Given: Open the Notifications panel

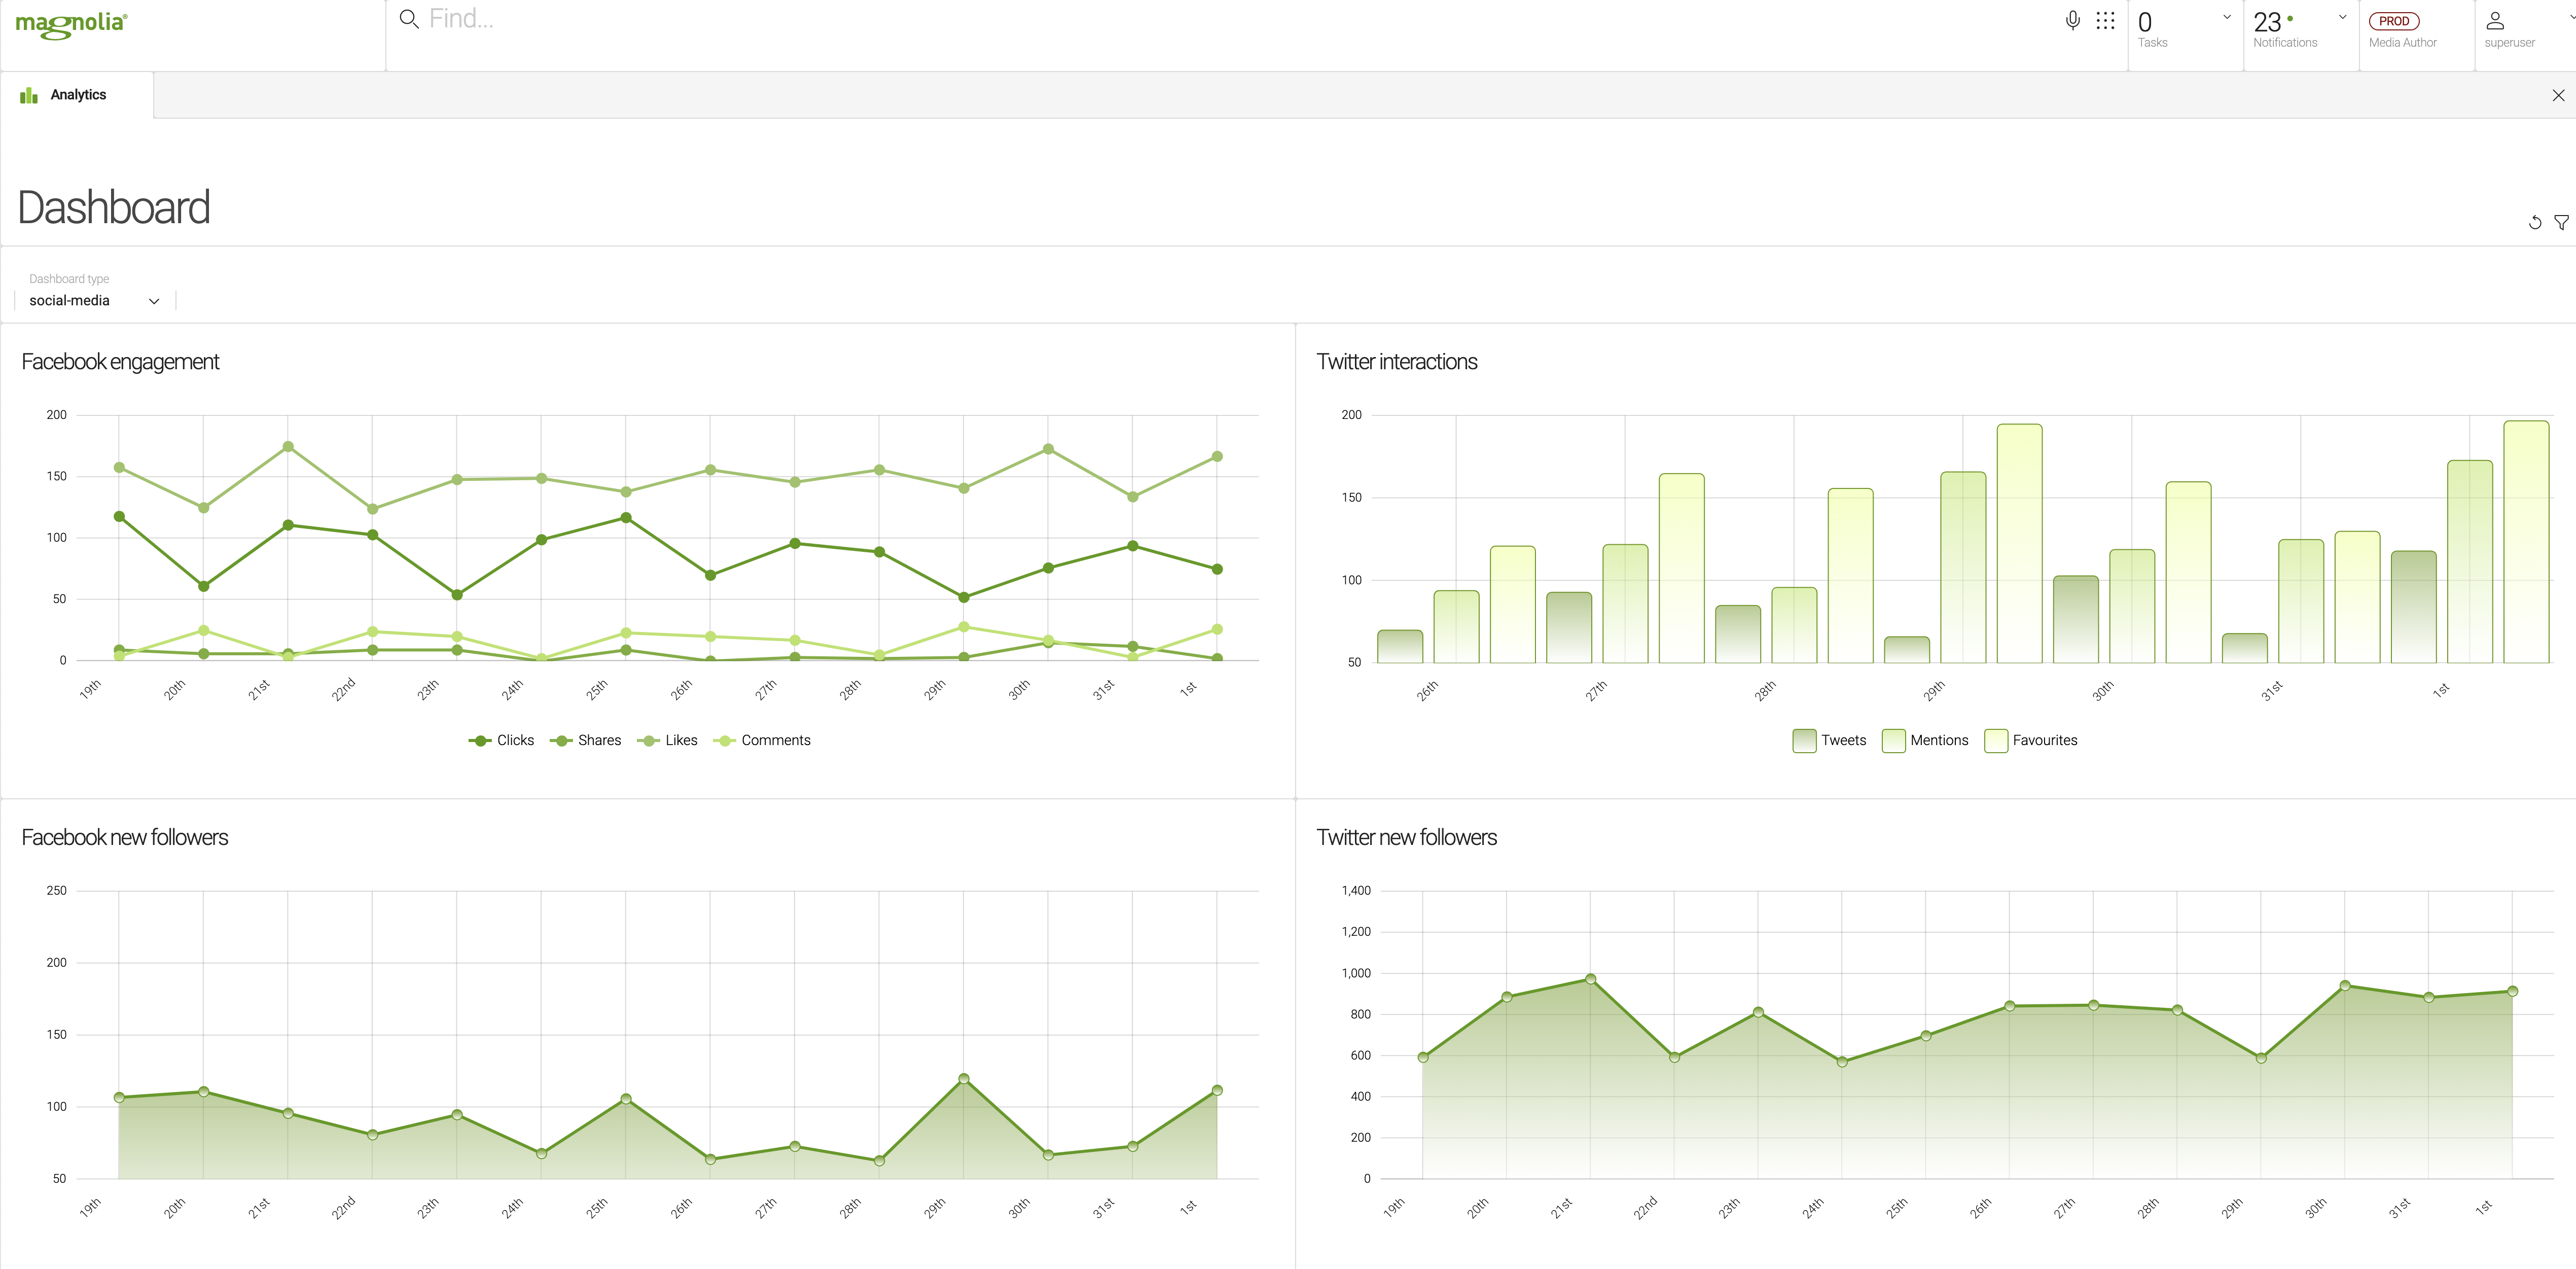Looking at the screenshot, I should pyautogui.click(x=2268, y=22).
